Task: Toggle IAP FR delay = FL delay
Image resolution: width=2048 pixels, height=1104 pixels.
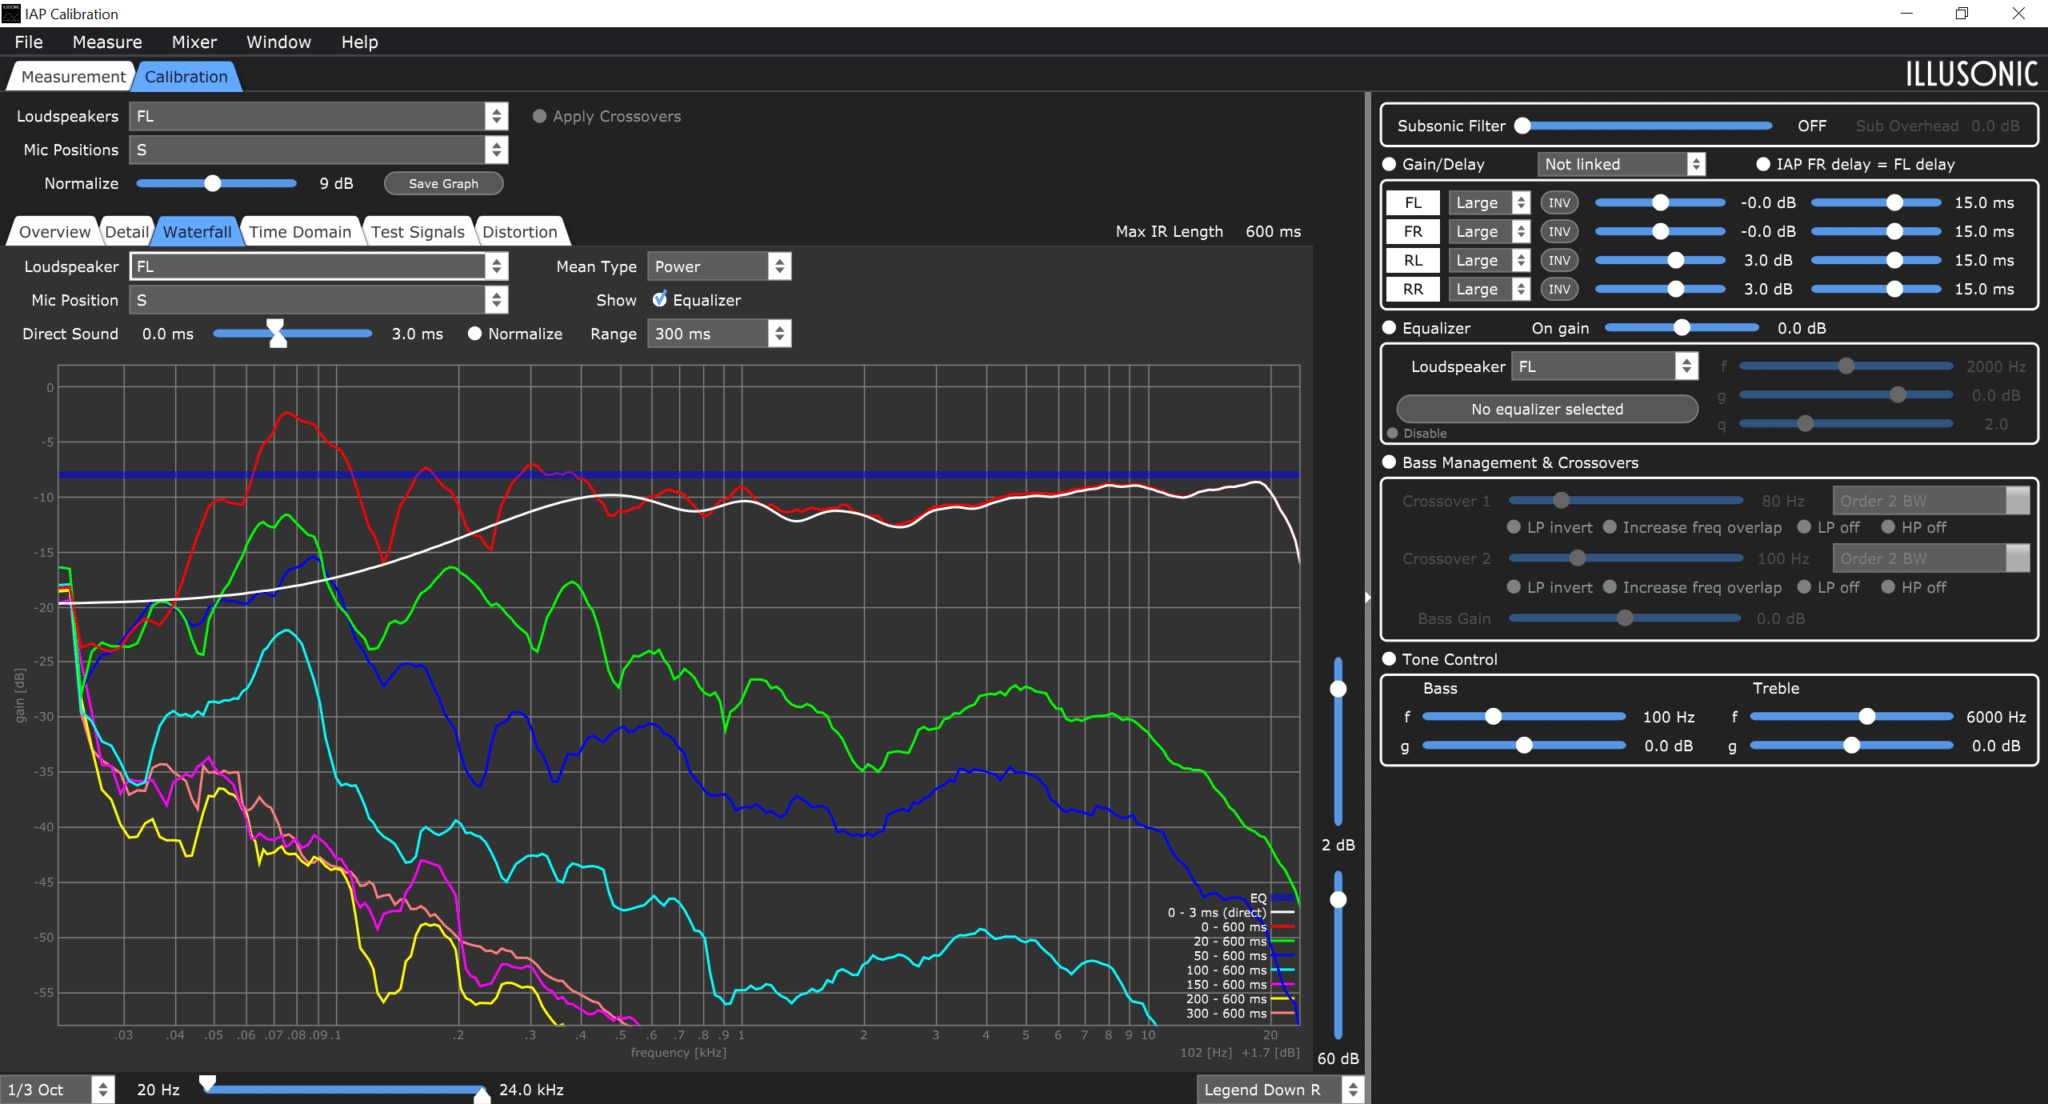Action: click(x=1763, y=165)
